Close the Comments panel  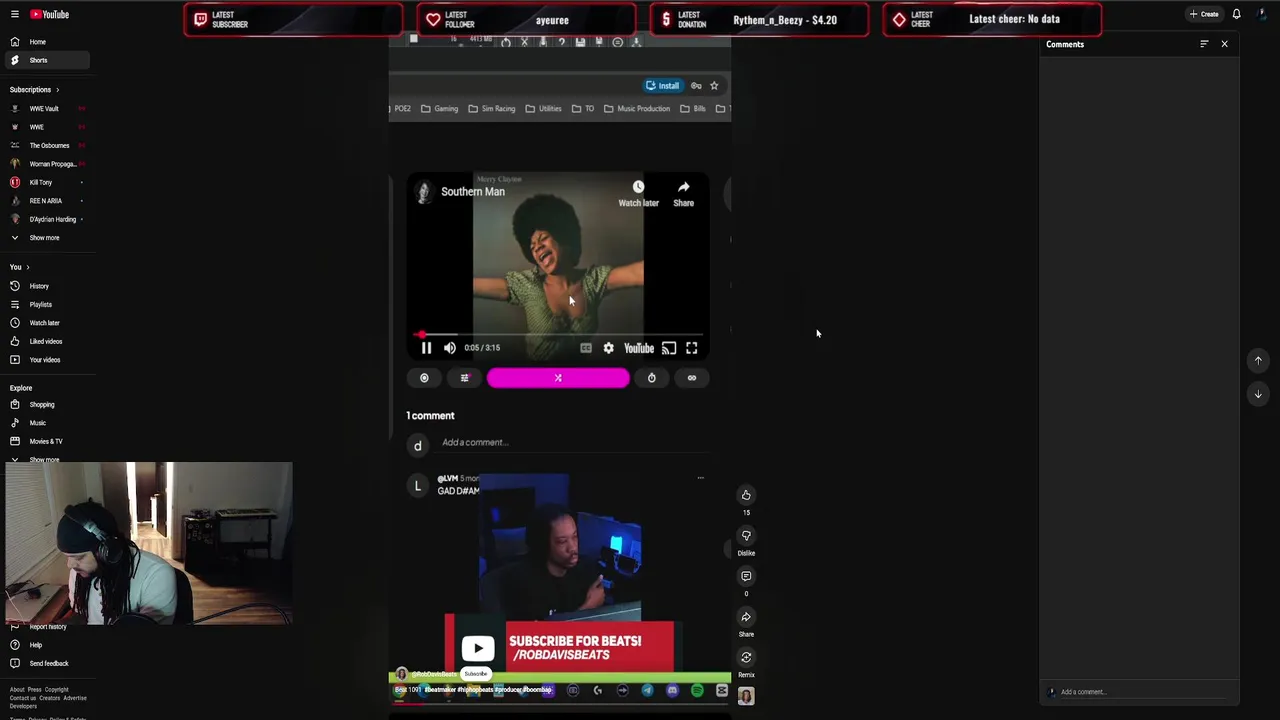1224,44
